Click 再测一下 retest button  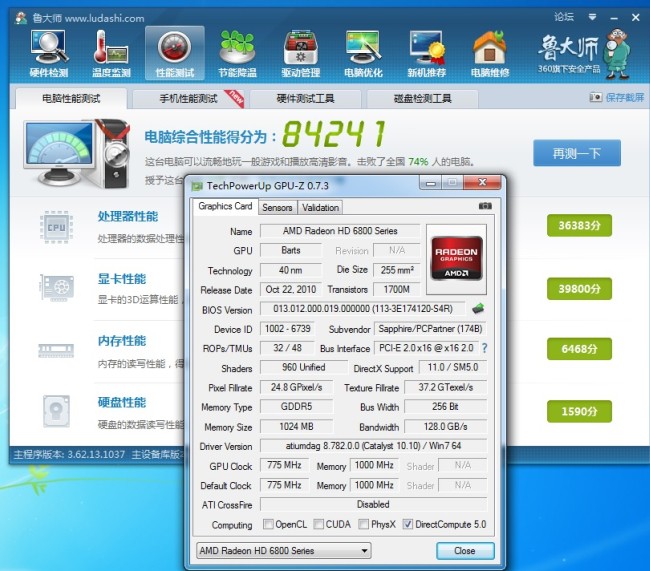coord(577,153)
